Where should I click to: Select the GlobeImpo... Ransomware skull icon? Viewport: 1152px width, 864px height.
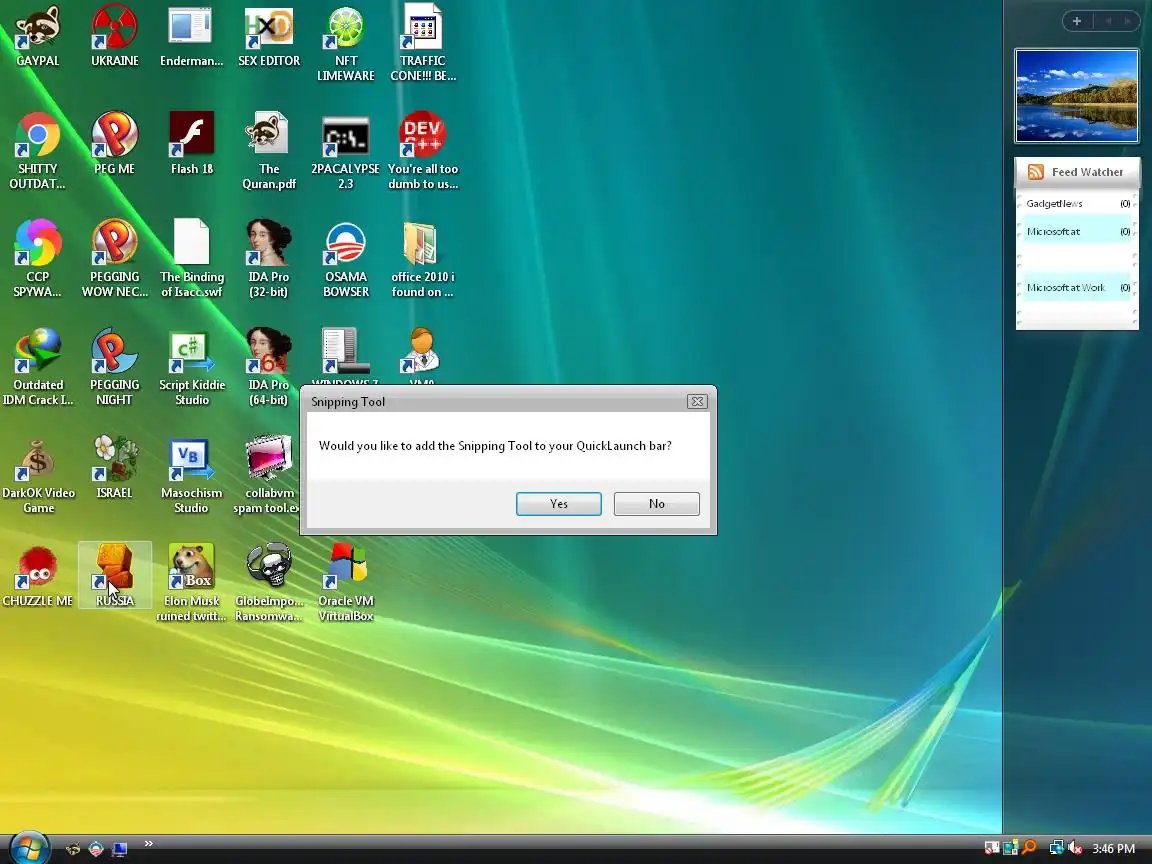[269, 583]
